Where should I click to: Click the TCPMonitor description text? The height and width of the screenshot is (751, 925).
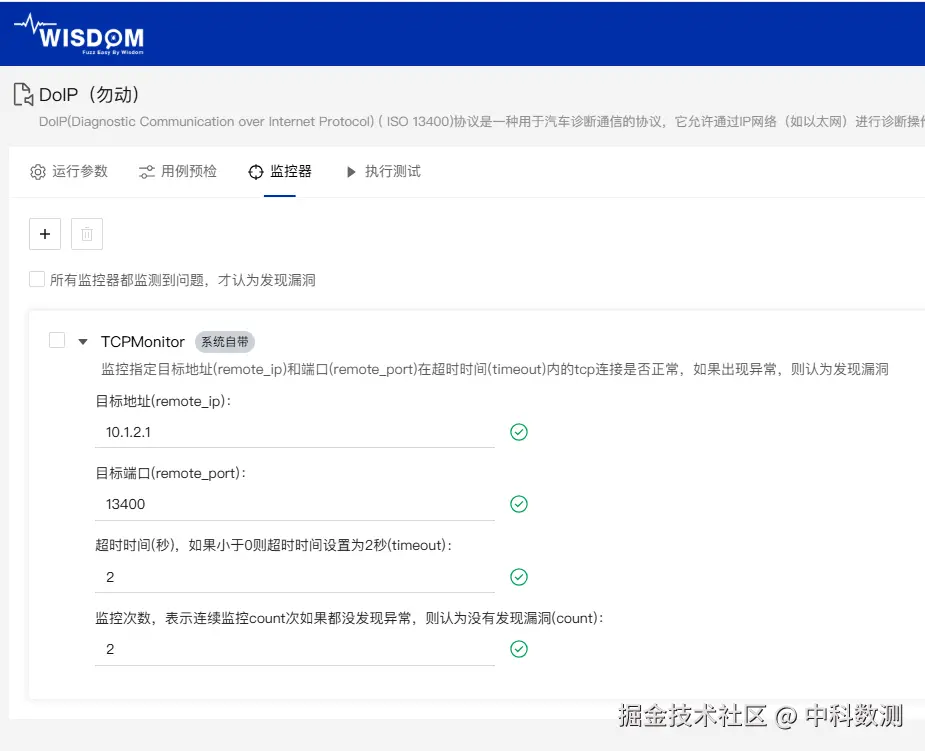point(494,369)
